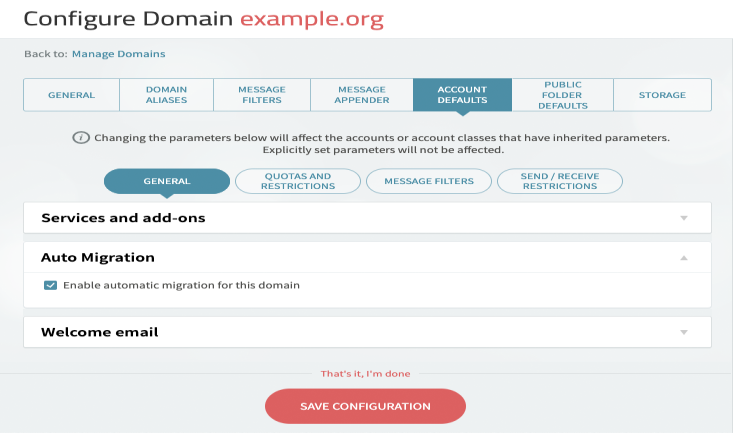Select the Account Defaults tab

point(462,95)
